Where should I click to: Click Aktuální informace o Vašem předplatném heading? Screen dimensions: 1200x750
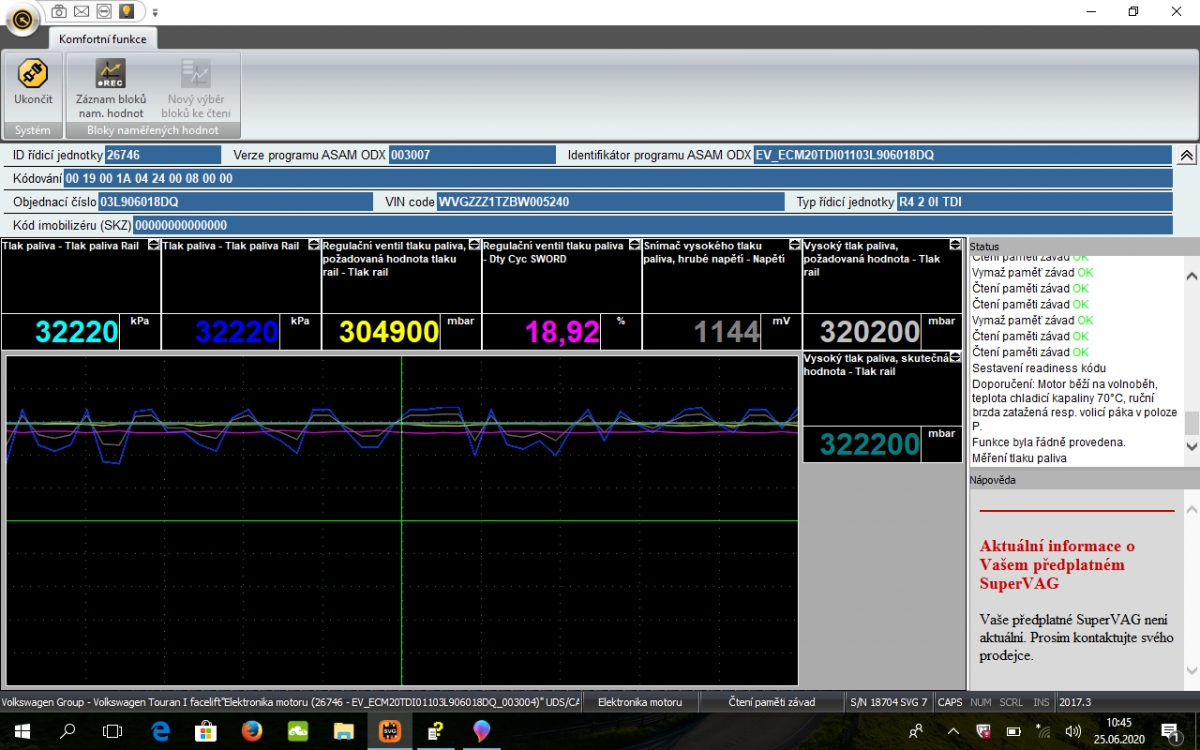(x=1057, y=564)
